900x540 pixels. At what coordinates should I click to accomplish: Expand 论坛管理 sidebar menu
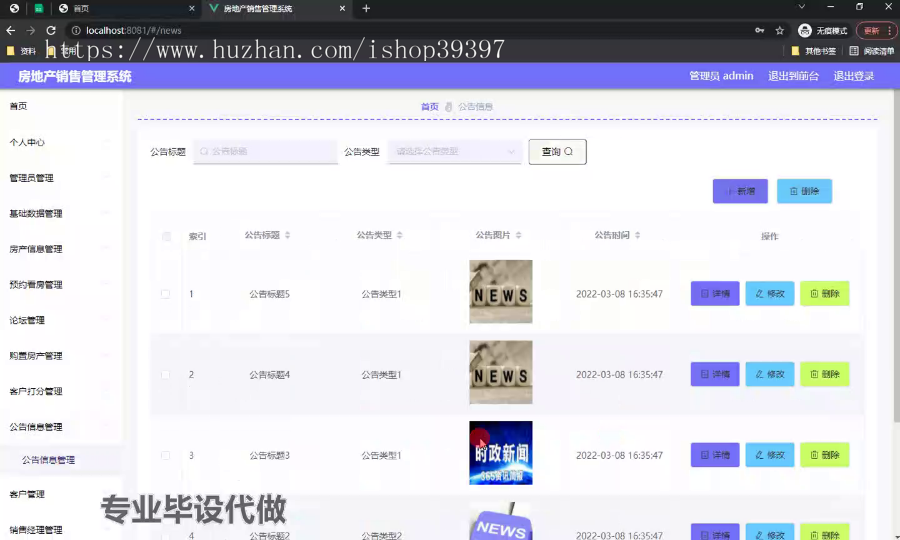pyautogui.click(x=60, y=320)
